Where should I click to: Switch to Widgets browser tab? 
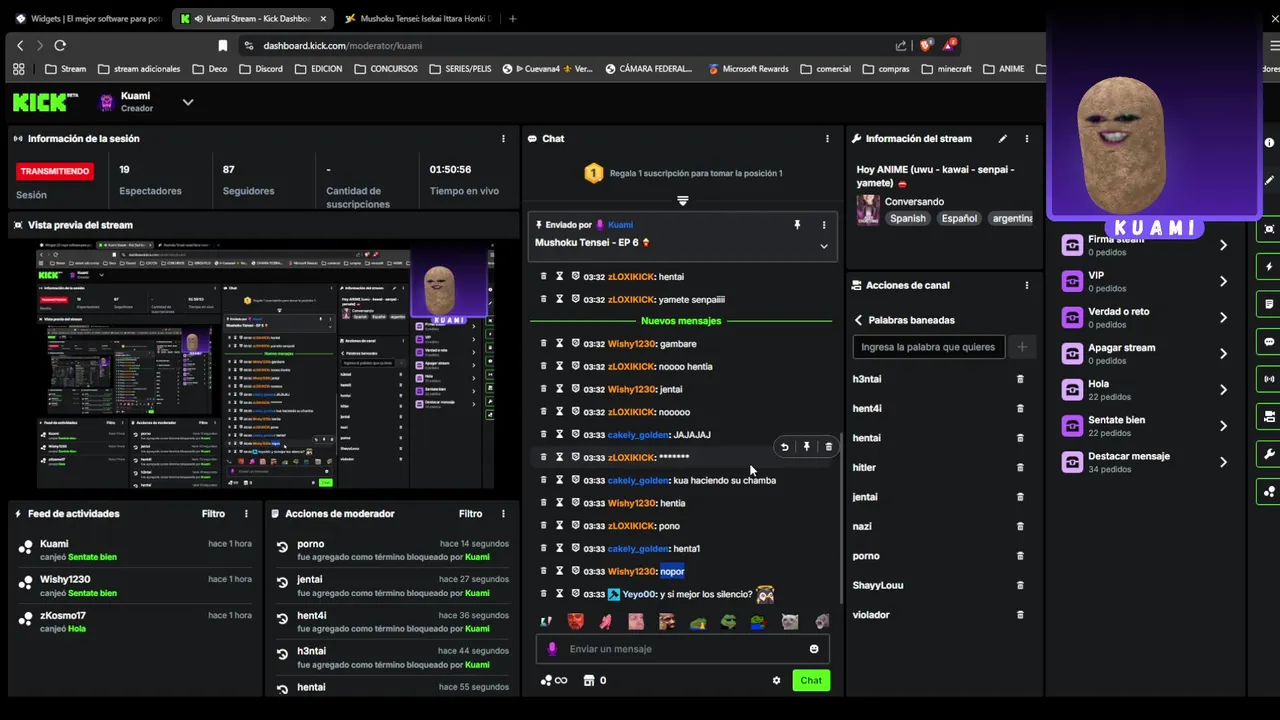click(88, 18)
